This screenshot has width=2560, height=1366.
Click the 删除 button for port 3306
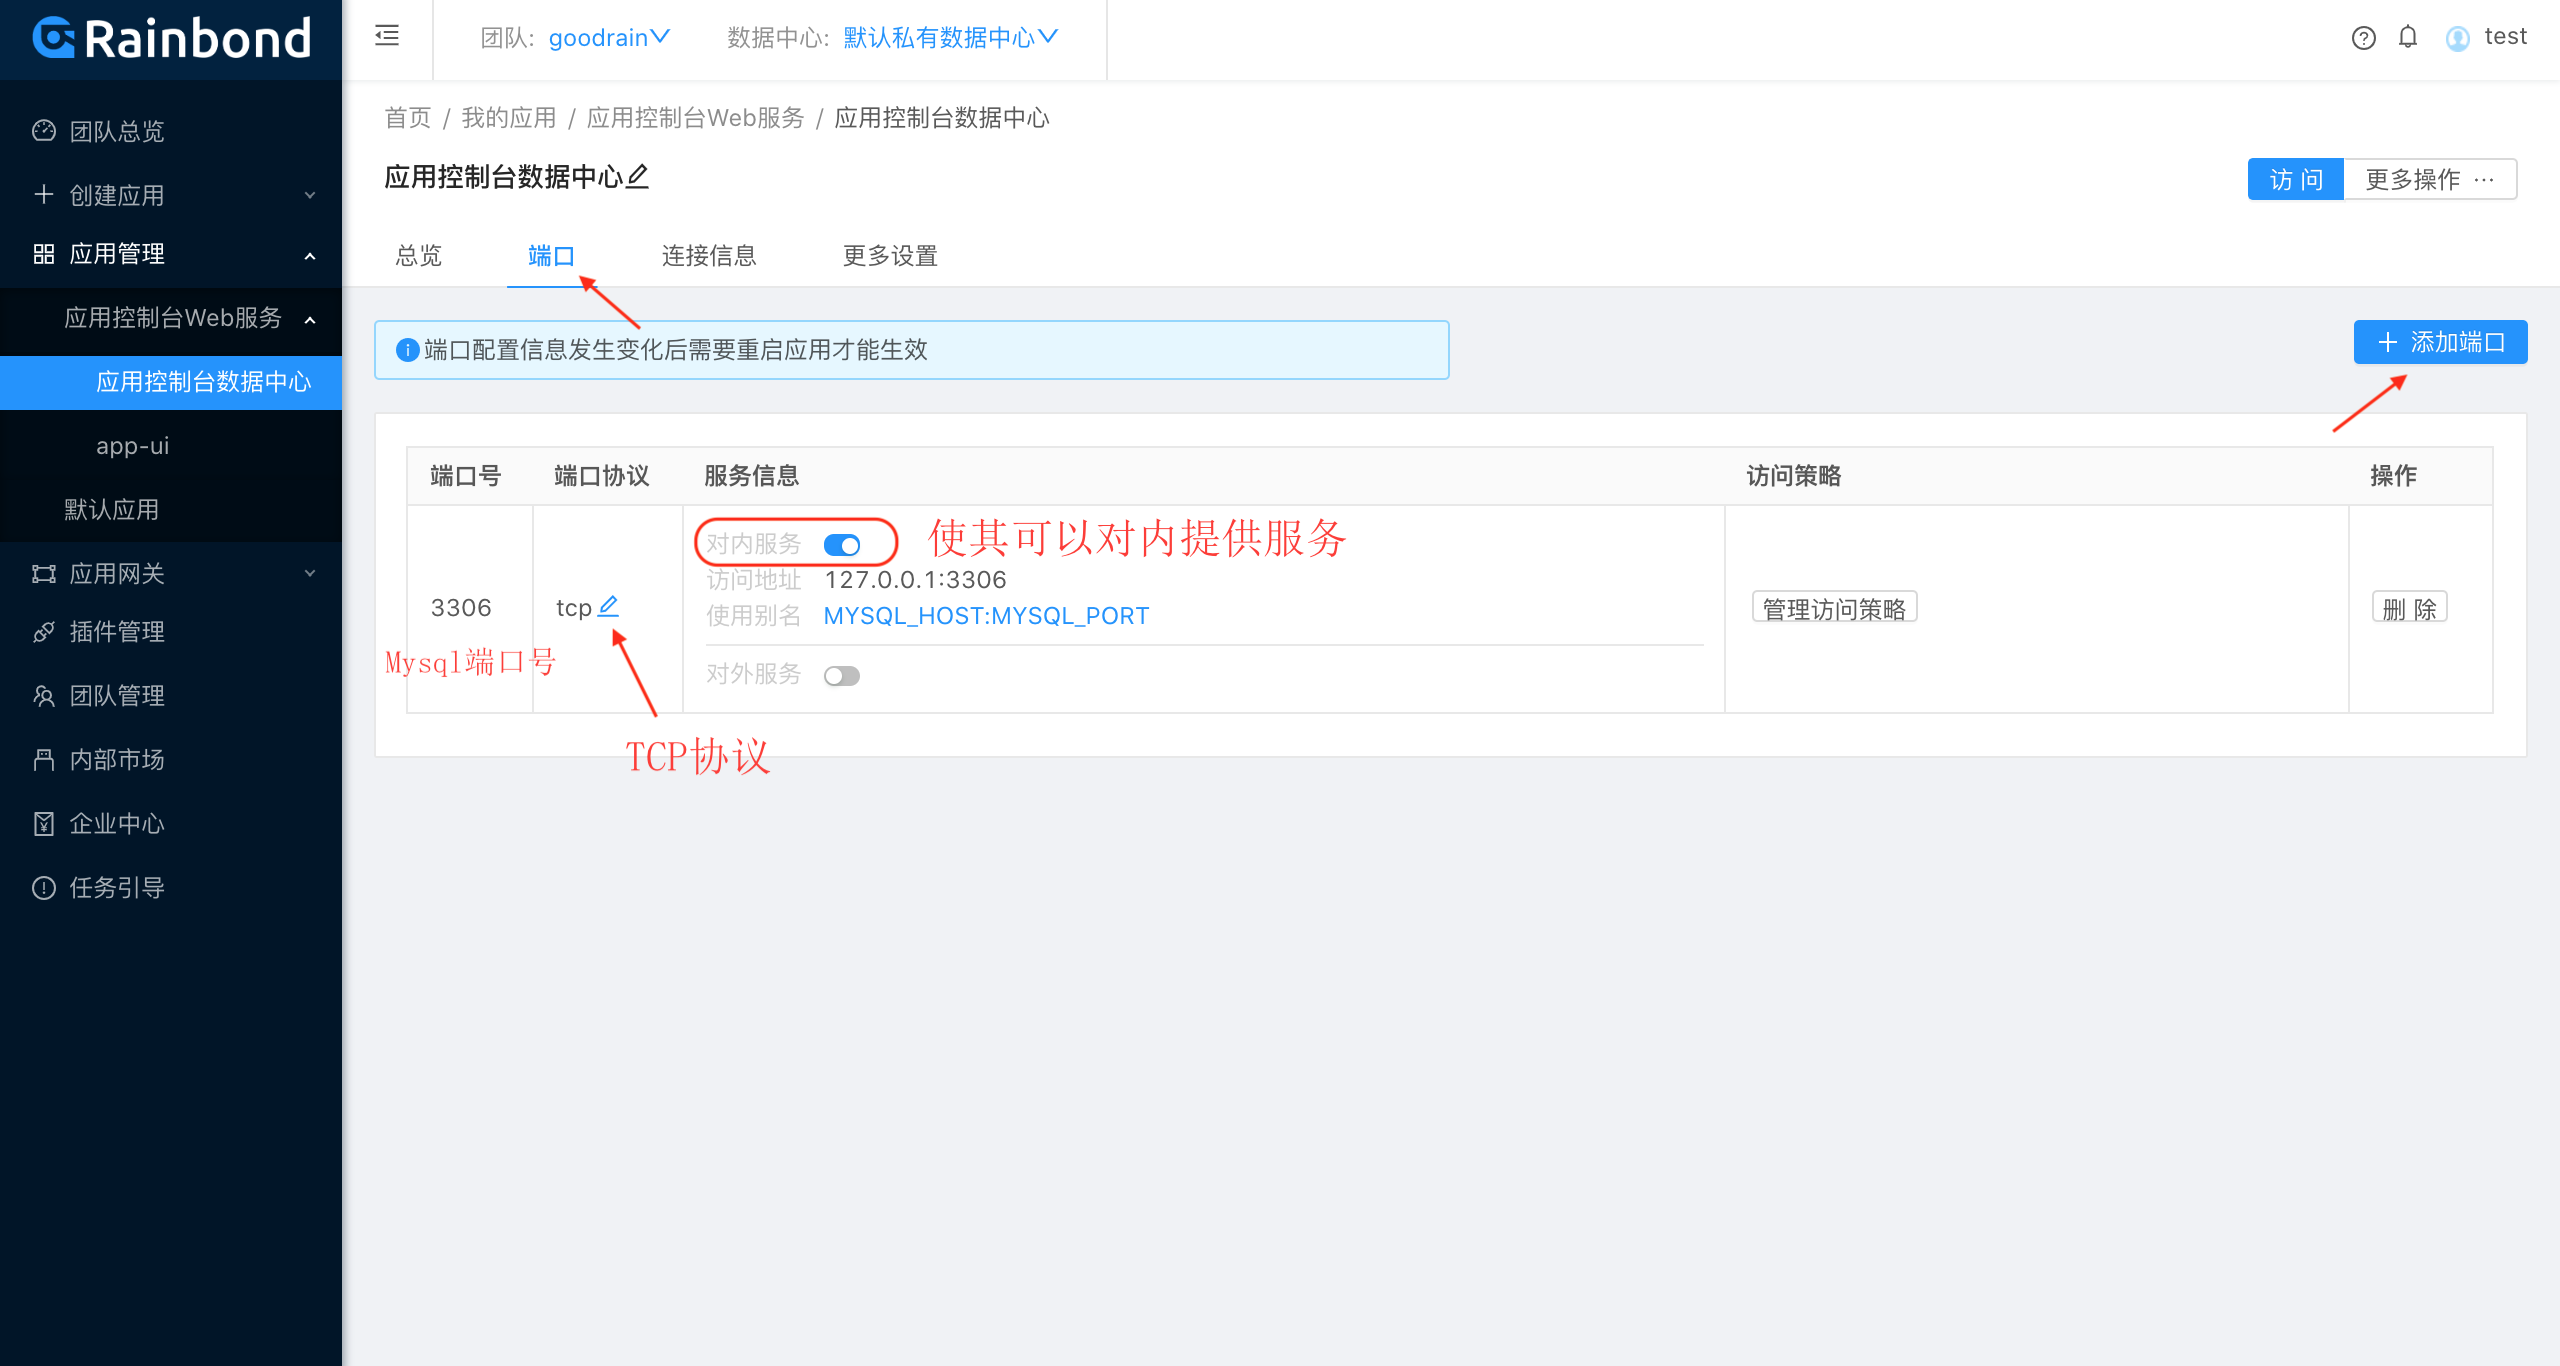(2409, 608)
